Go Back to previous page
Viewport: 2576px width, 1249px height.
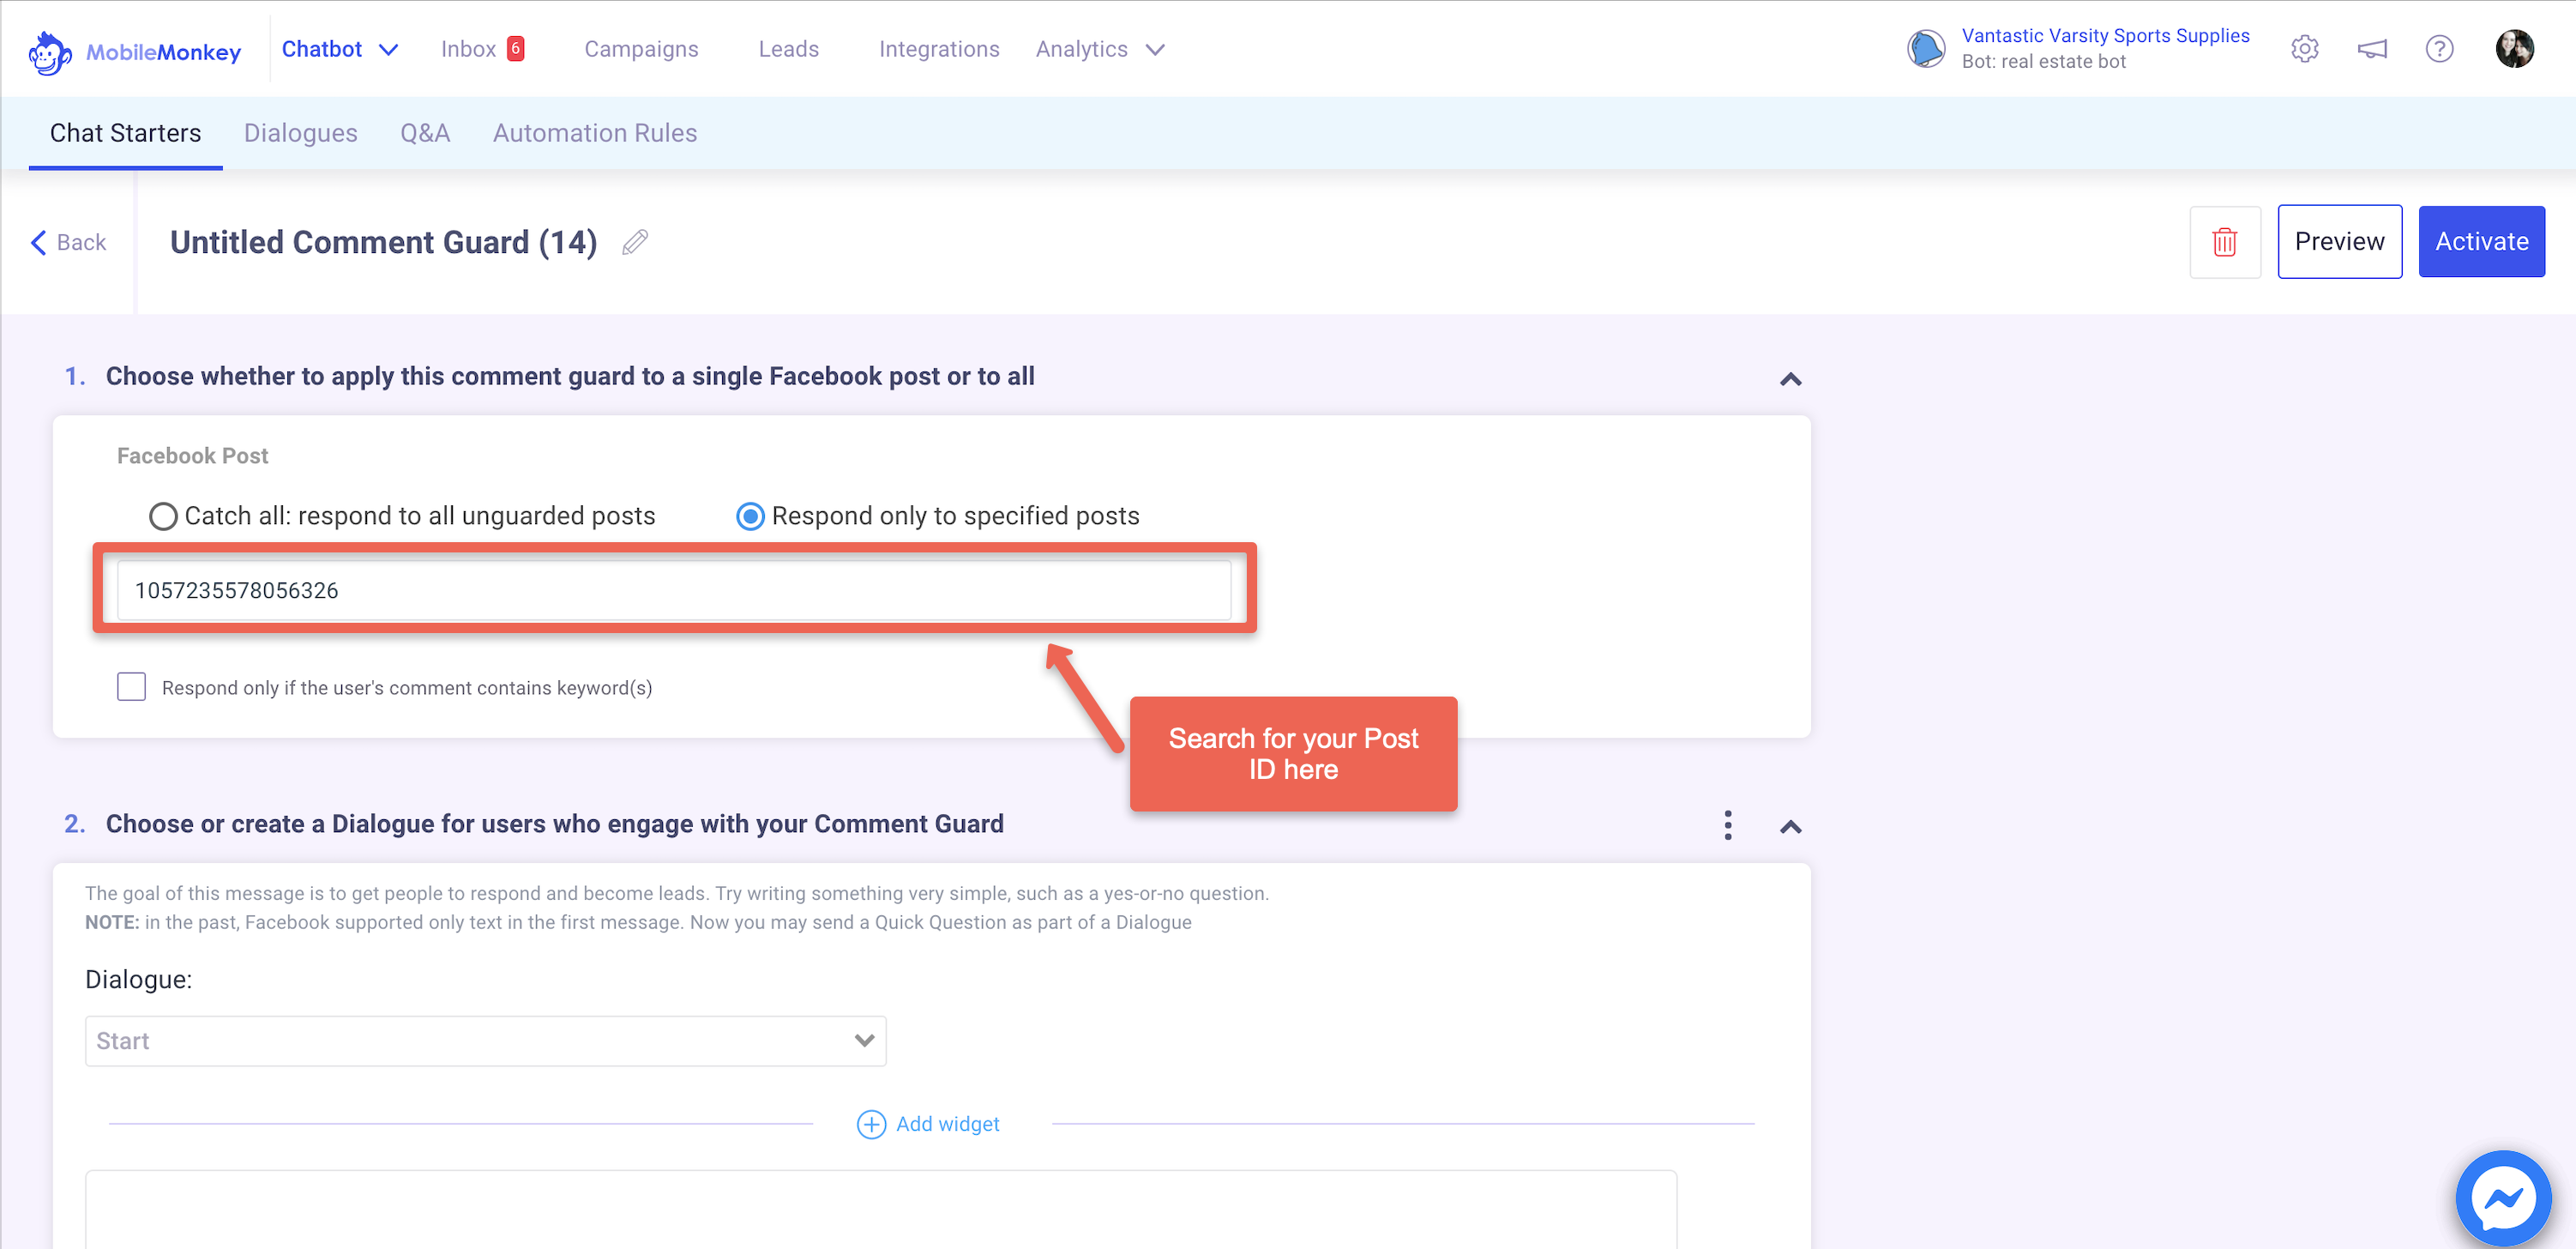(68, 242)
